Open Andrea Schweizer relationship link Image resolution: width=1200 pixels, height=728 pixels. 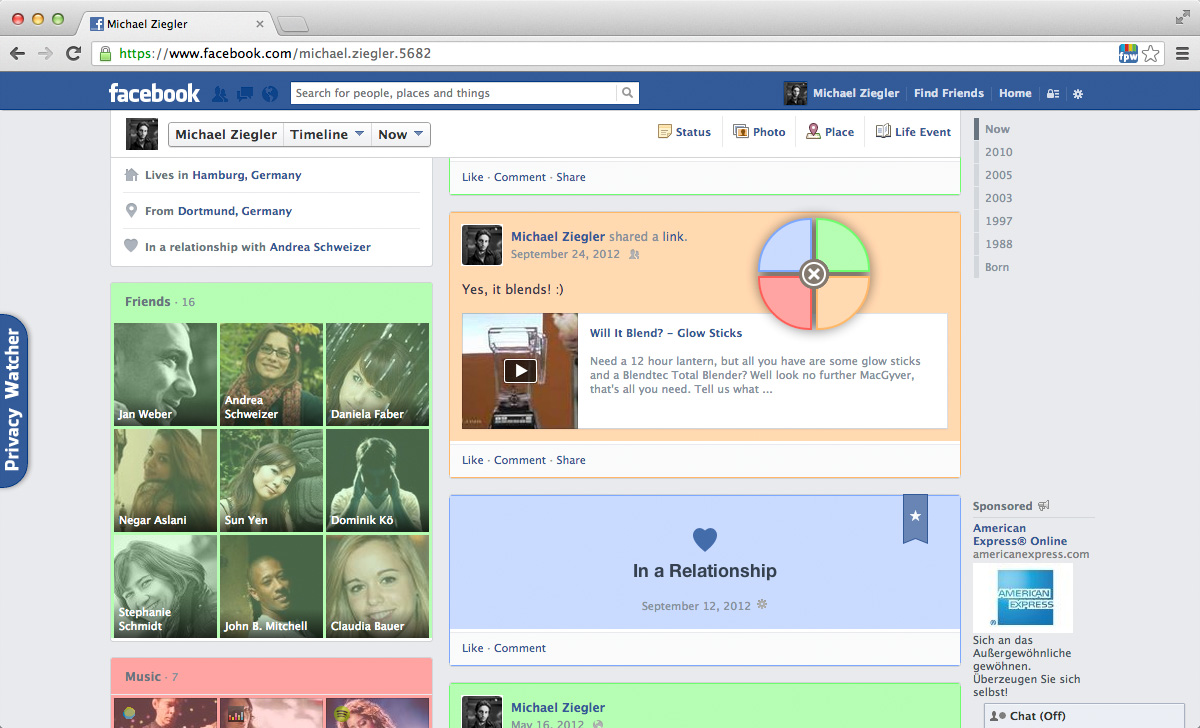pos(320,247)
